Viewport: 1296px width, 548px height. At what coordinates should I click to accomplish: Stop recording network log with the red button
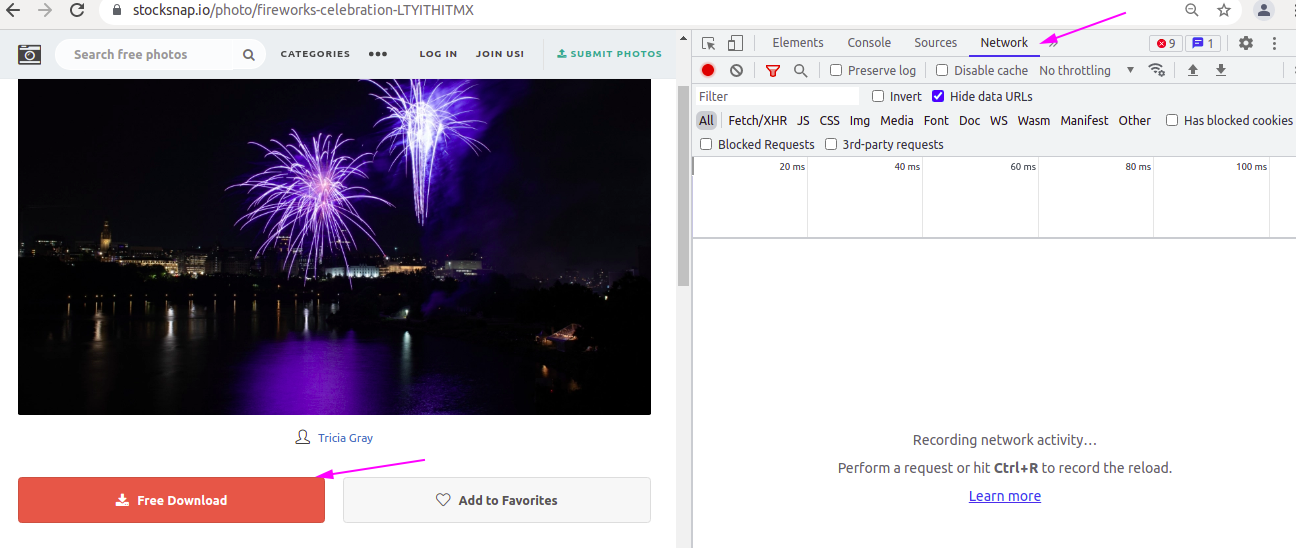point(708,70)
